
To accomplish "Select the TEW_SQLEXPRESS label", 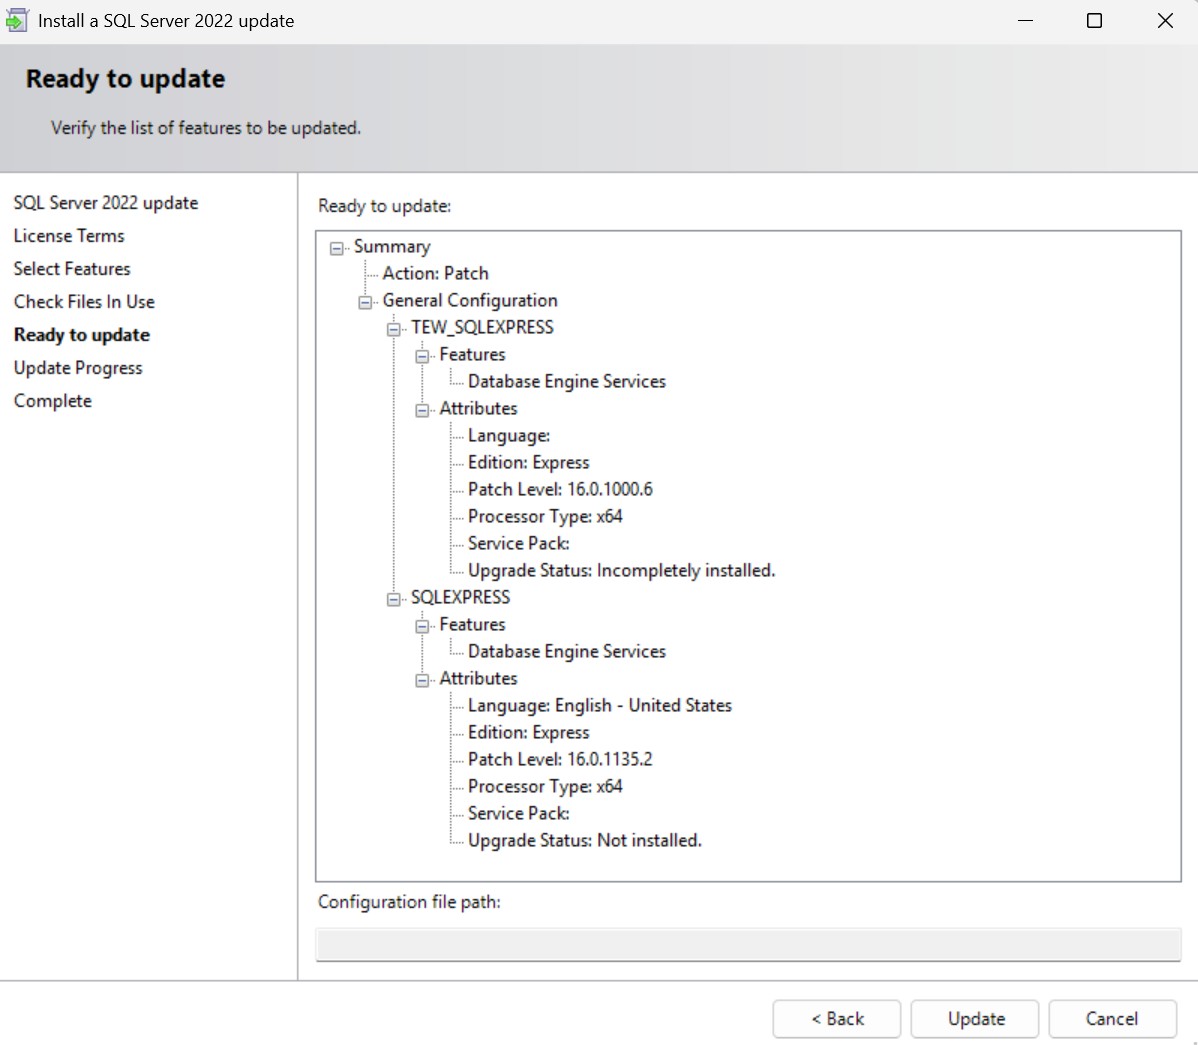I will tap(482, 328).
